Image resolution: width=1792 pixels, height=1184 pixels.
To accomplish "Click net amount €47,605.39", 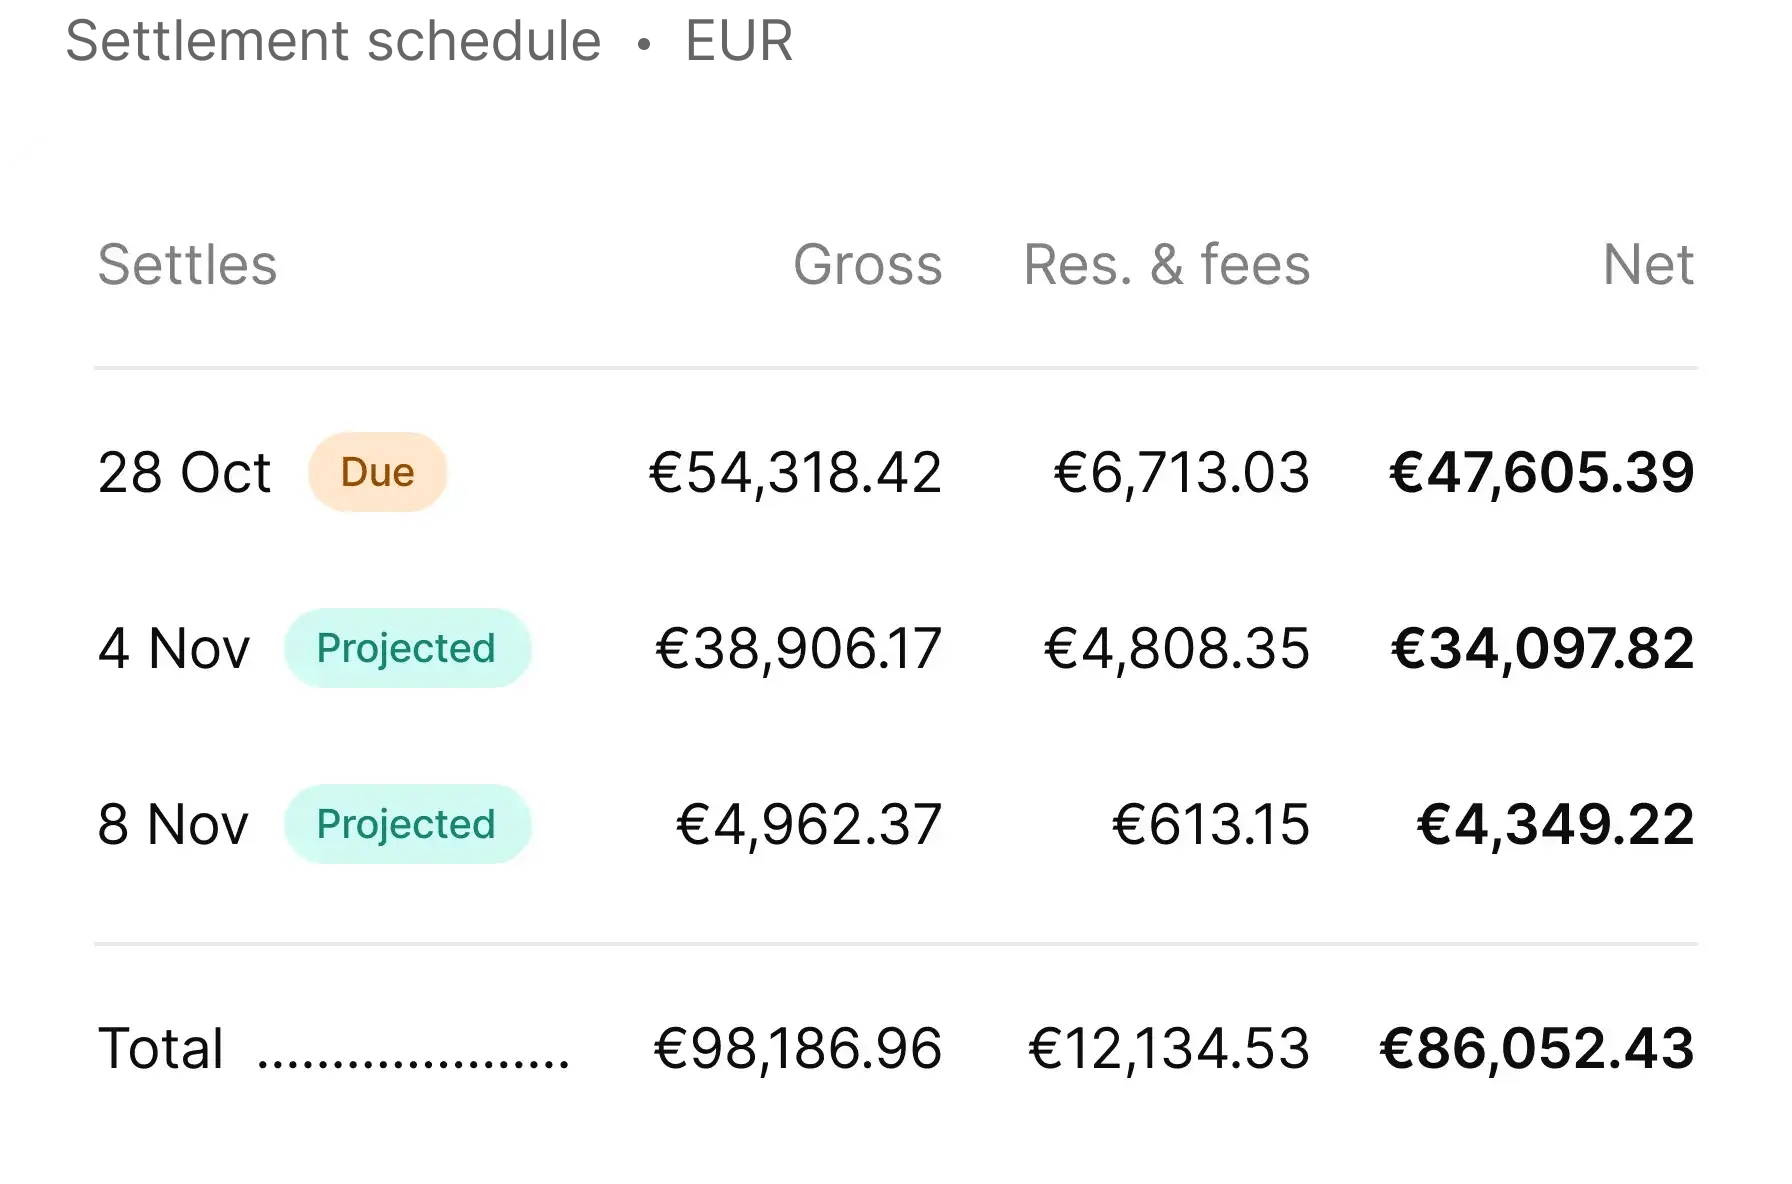I will [x=1542, y=472].
